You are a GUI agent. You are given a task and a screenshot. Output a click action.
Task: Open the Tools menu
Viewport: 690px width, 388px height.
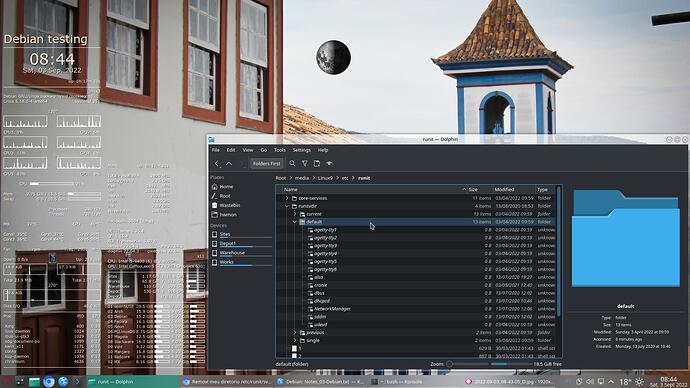tap(280, 150)
